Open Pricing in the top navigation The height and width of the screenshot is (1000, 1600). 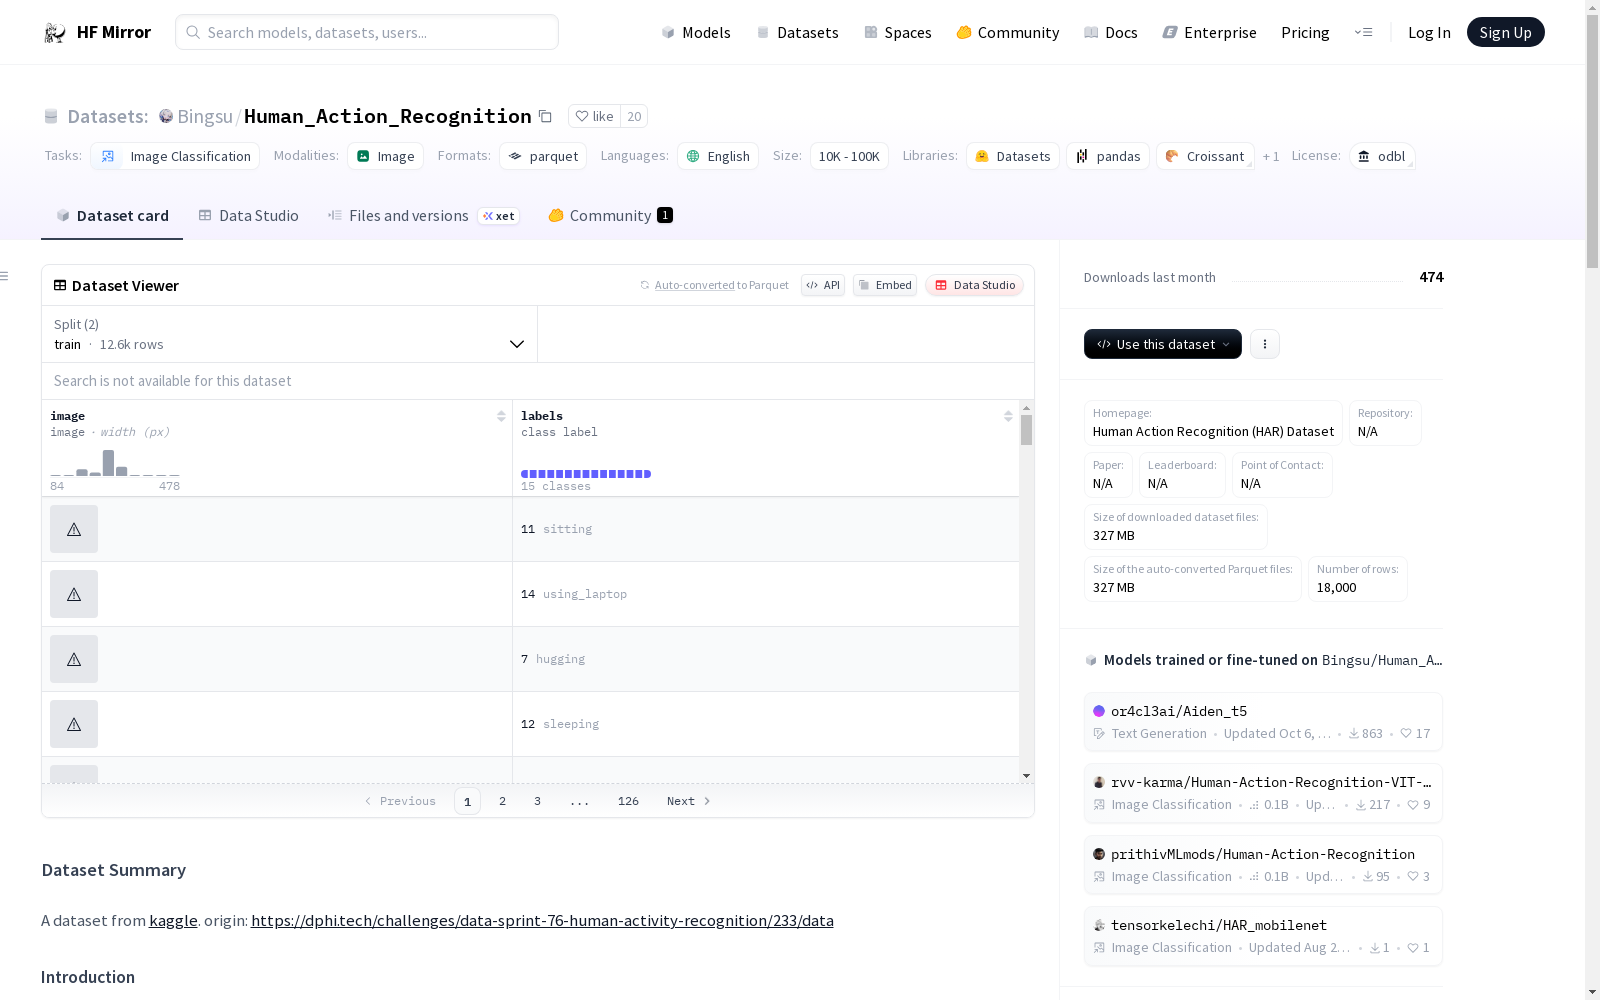[1305, 33]
